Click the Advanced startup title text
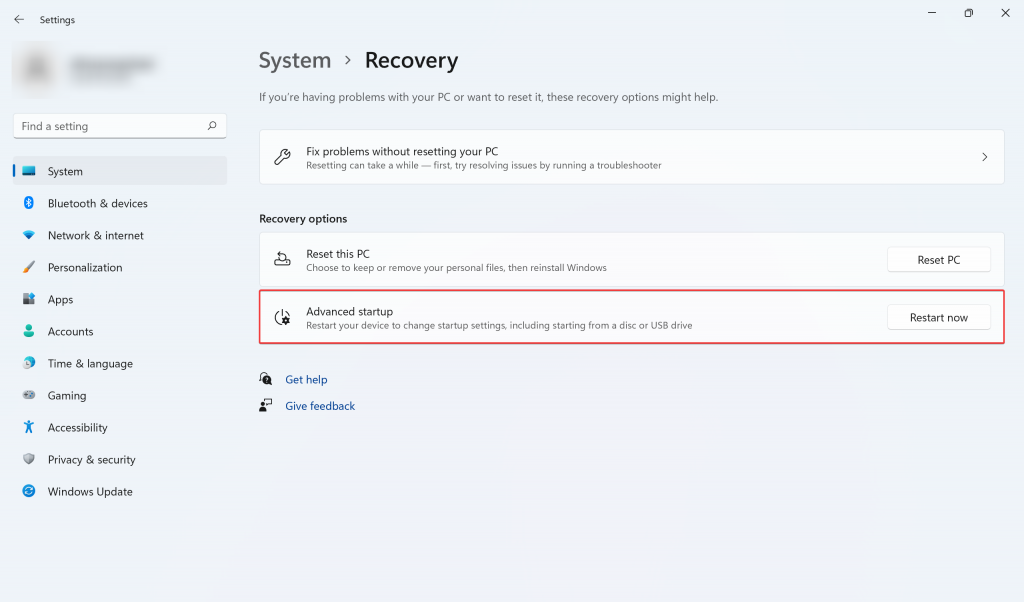 coord(349,311)
